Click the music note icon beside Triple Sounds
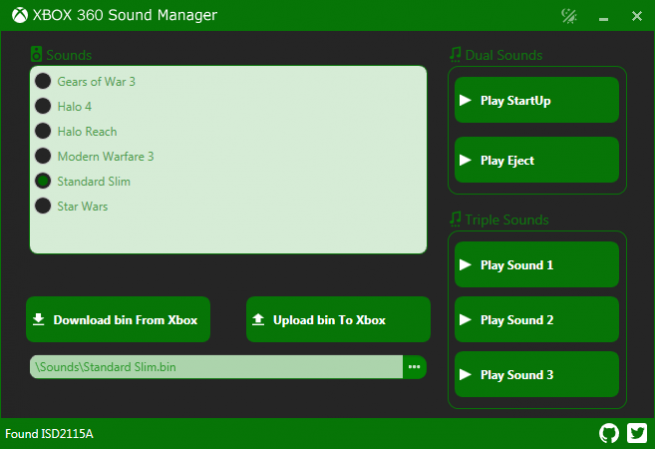 [x=455, y=219]
